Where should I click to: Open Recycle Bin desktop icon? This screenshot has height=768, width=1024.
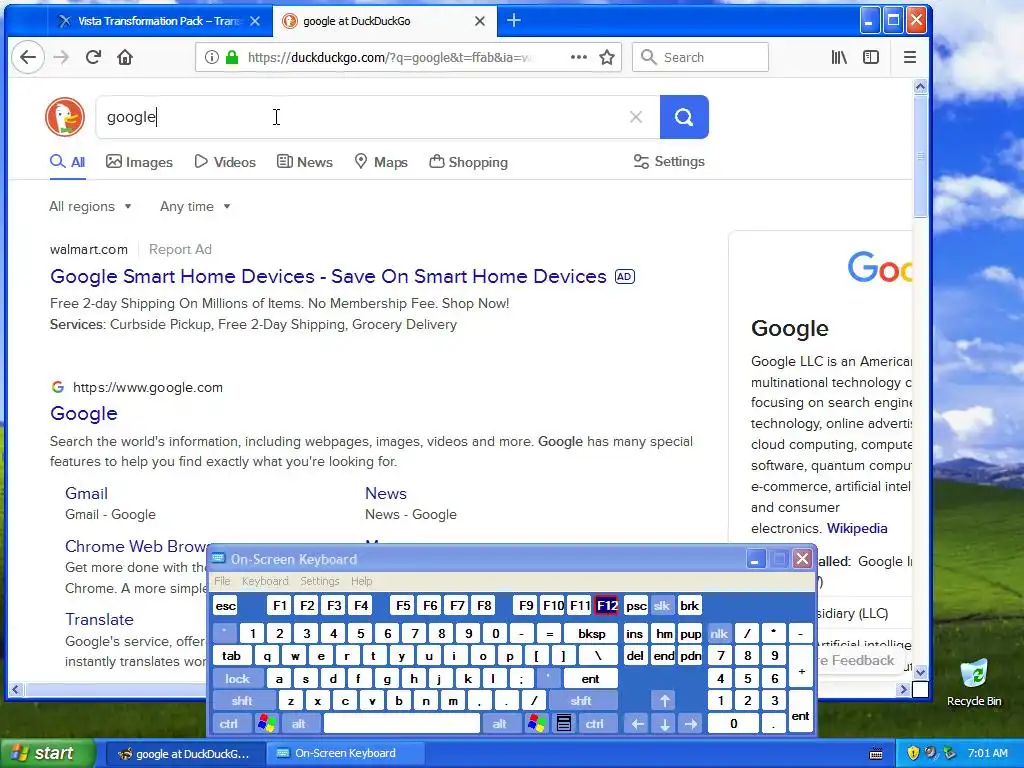tap(974, 682)
